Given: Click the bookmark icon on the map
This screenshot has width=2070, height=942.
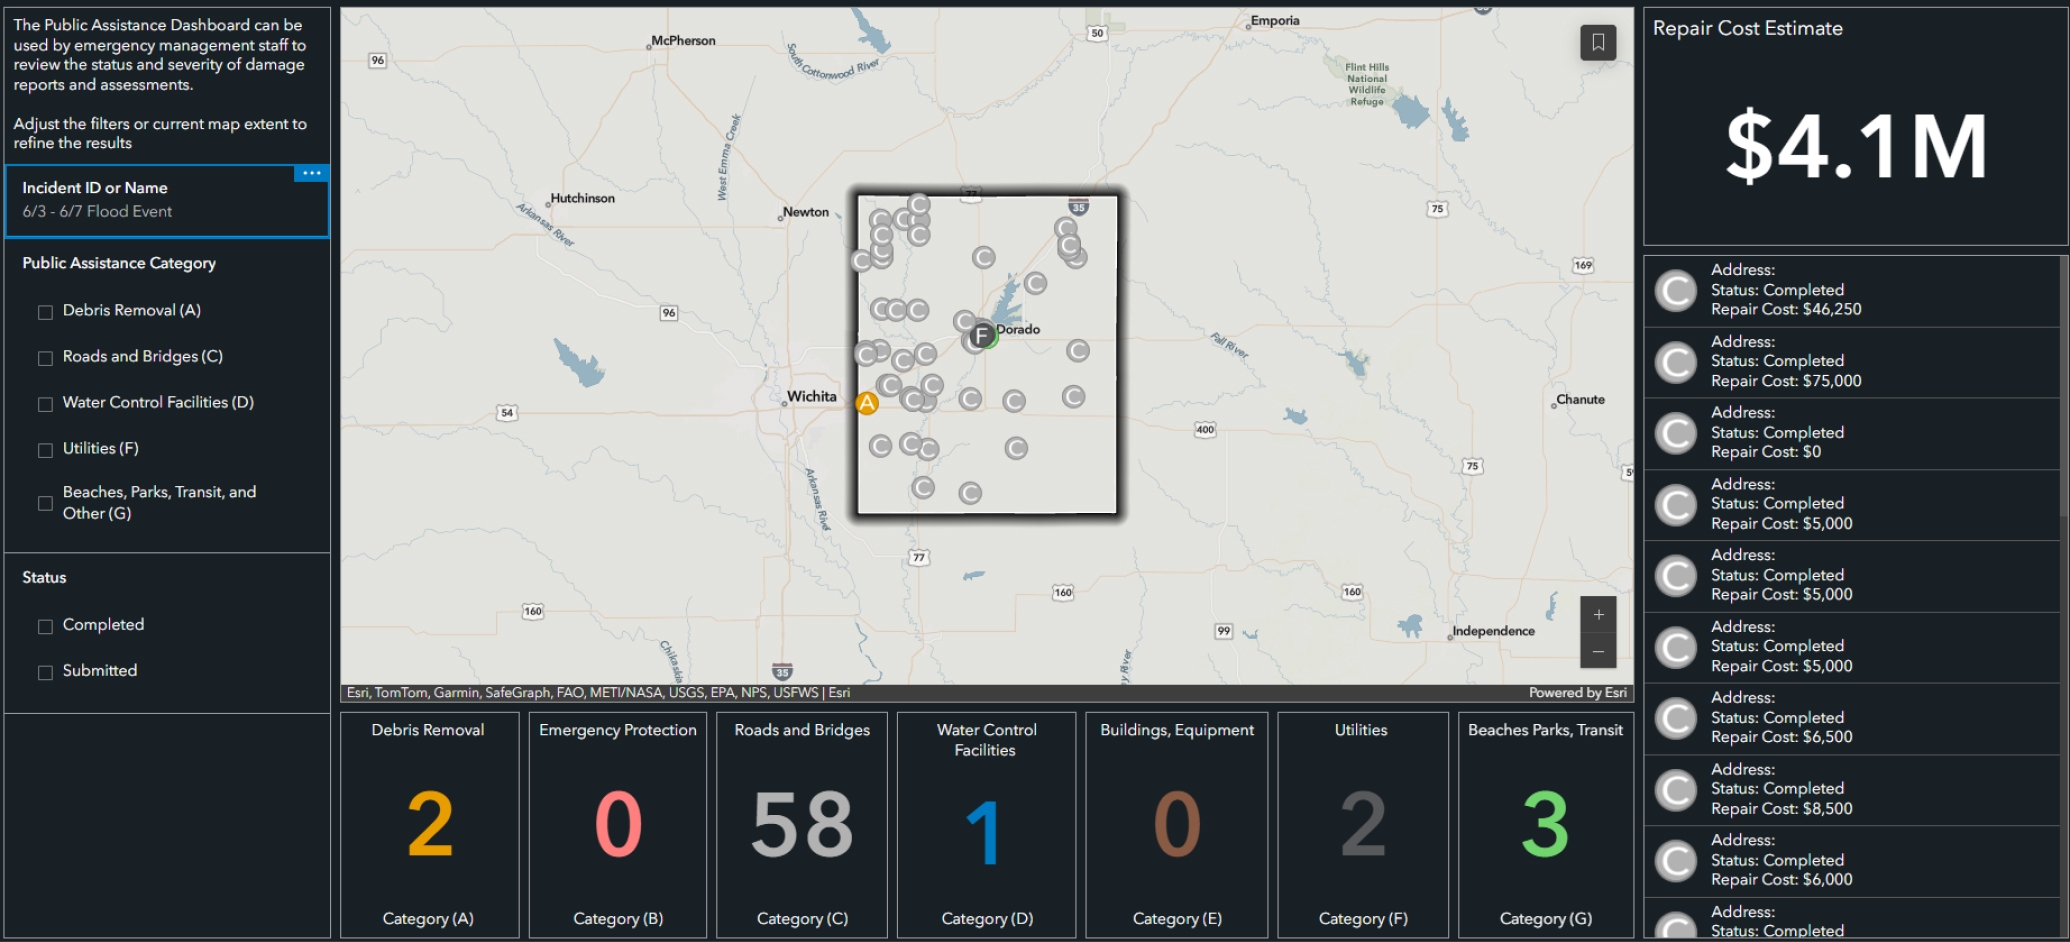Looking at the screenshot, I should click(x=1597, y=42).
